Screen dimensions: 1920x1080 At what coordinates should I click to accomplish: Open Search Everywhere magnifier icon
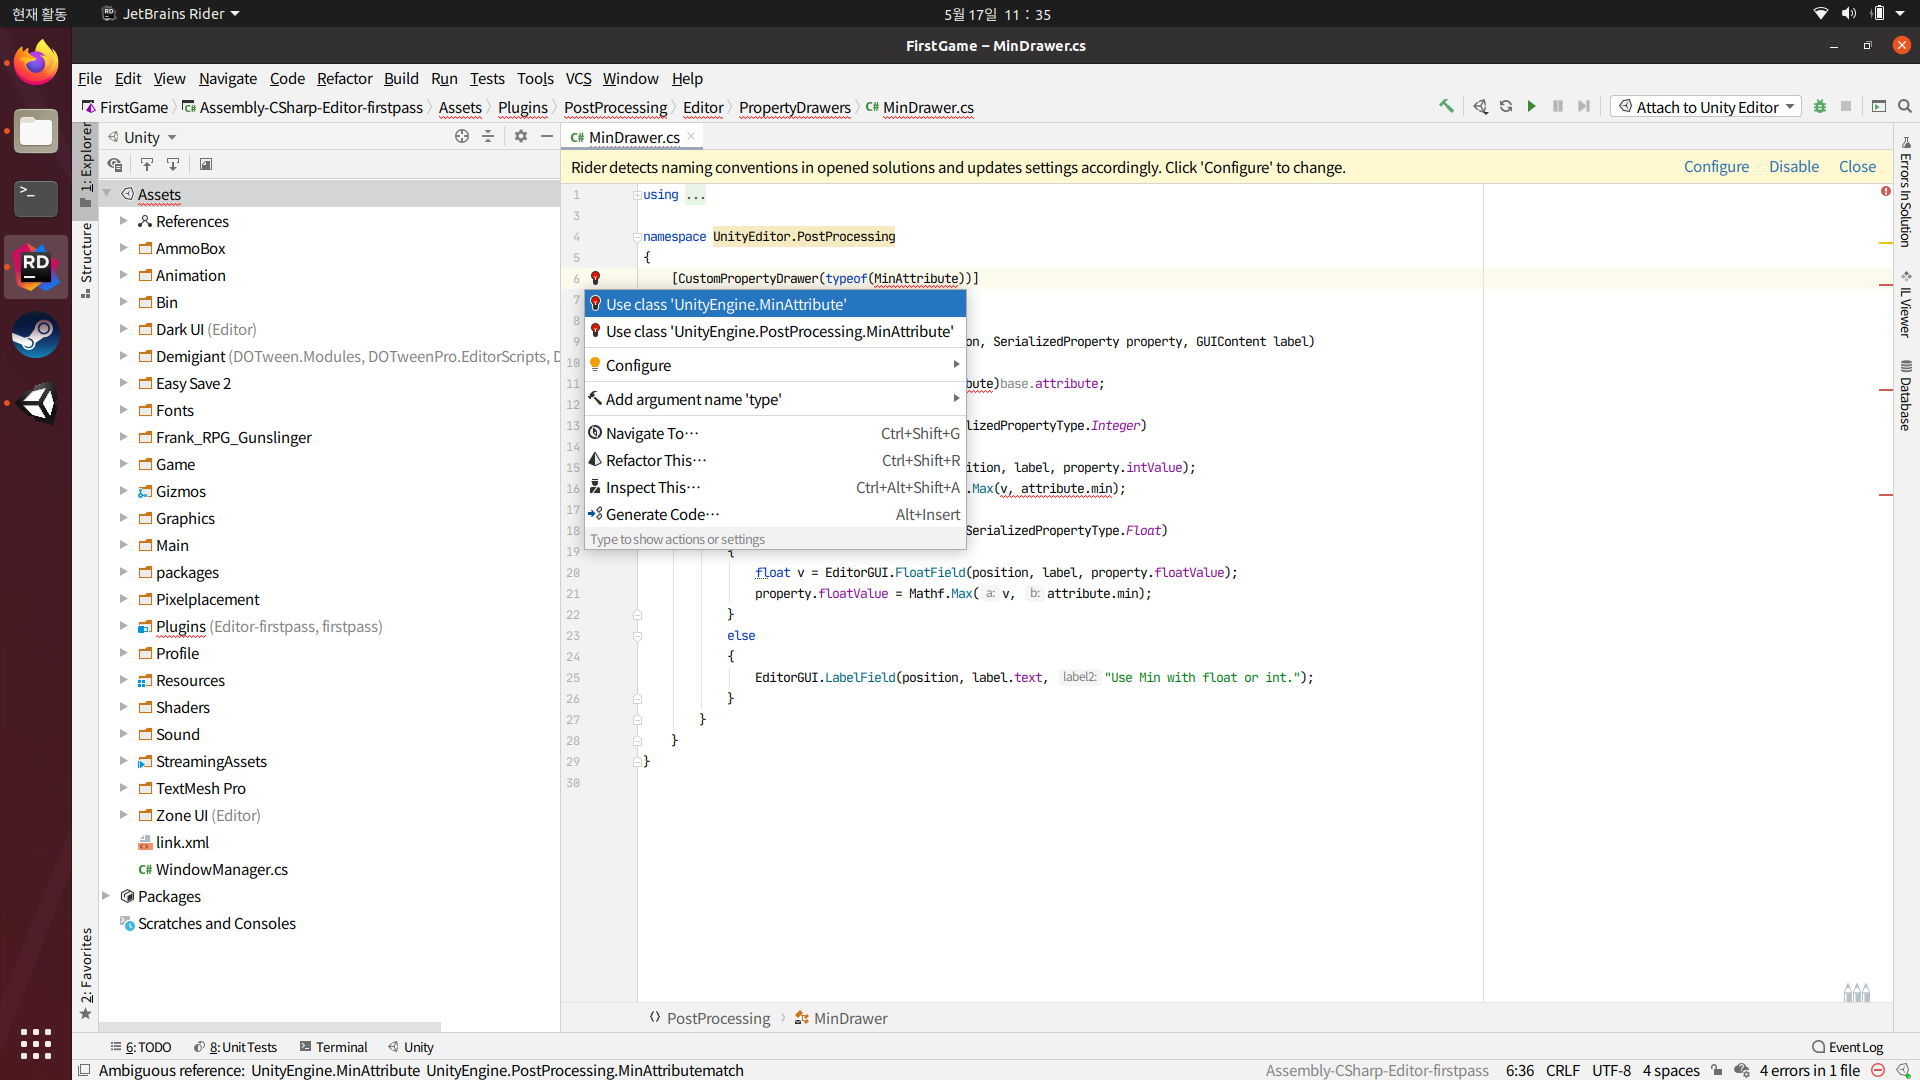(x=1905, y=106)
